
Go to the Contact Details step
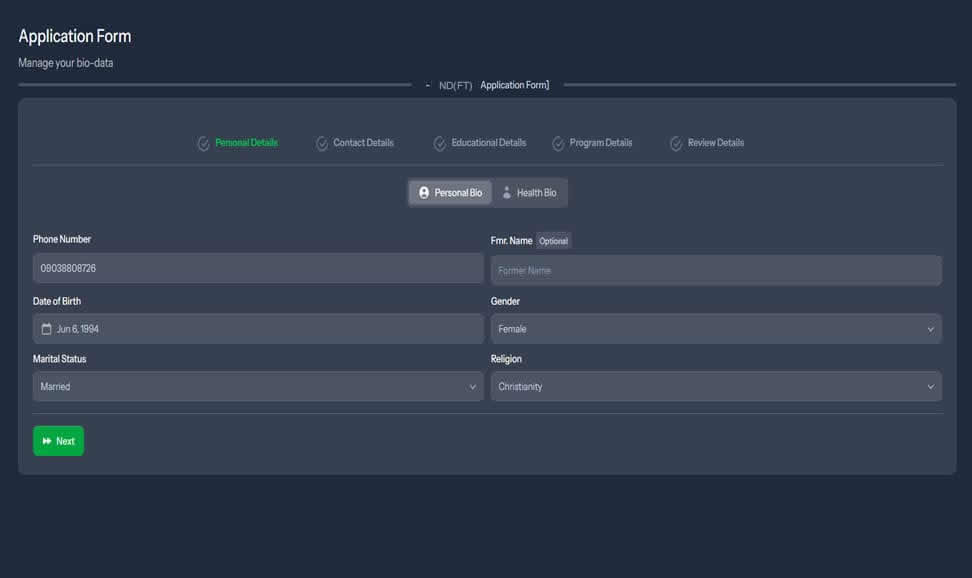click(363, 143)
